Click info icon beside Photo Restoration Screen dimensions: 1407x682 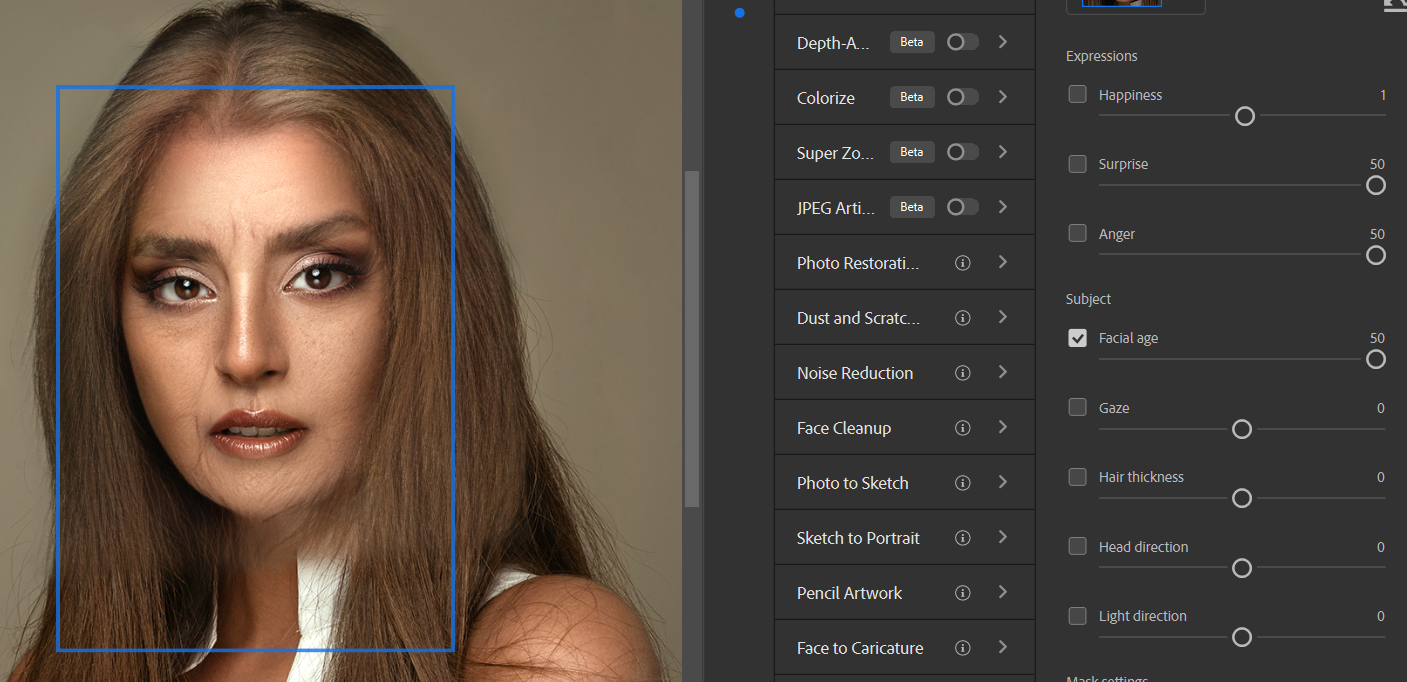tap(963, 263)
